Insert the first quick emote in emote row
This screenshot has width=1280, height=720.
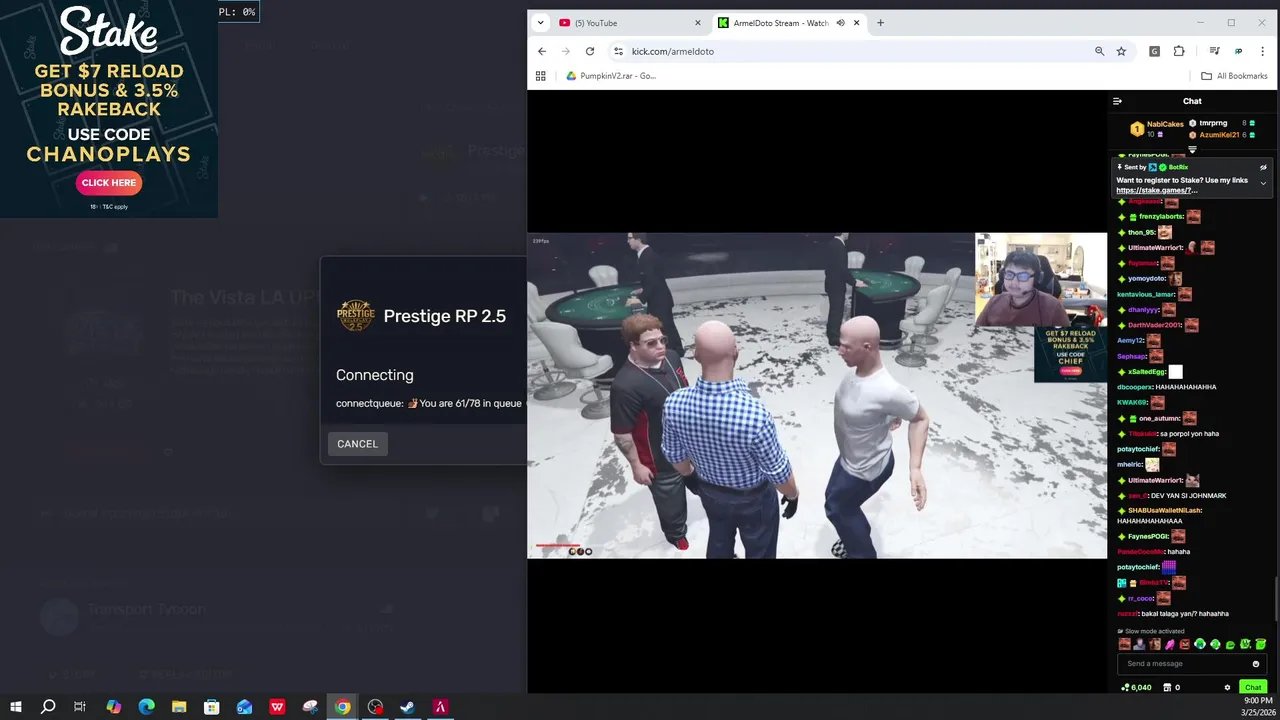1125,645
